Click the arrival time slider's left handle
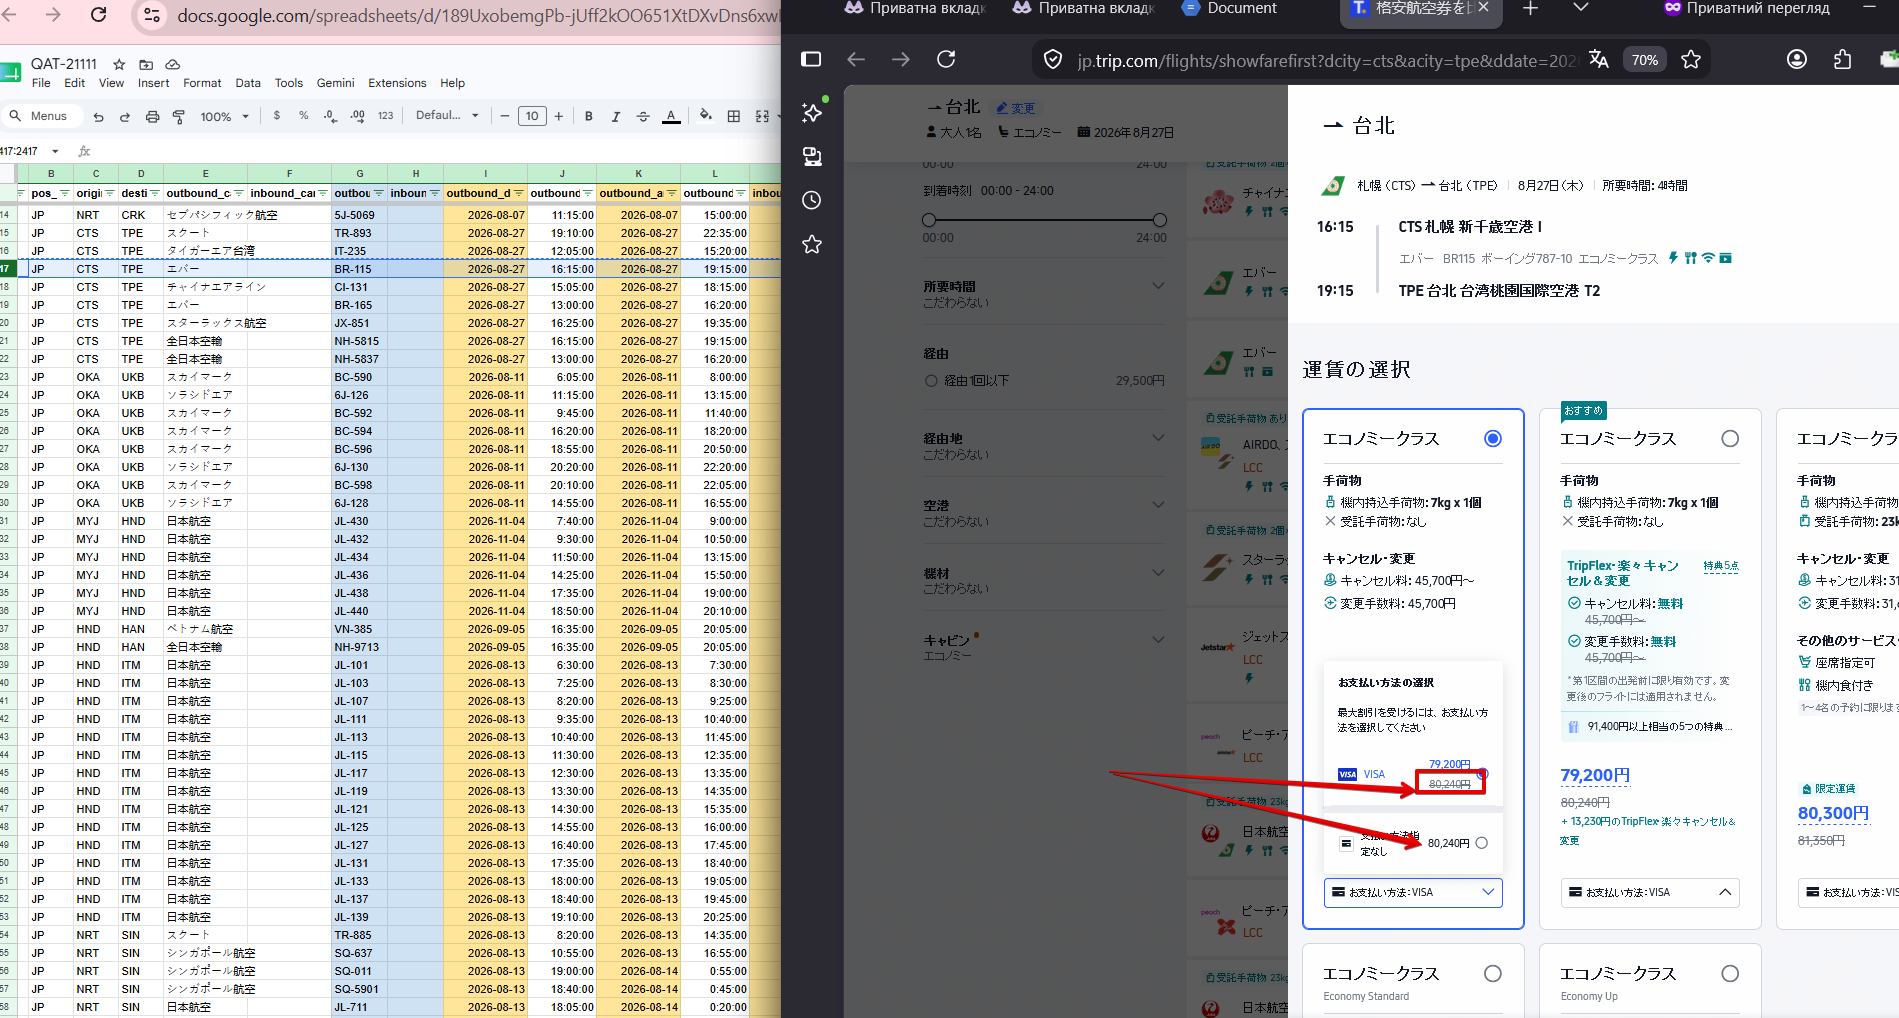1899x1018 pixels. (929, 220)
